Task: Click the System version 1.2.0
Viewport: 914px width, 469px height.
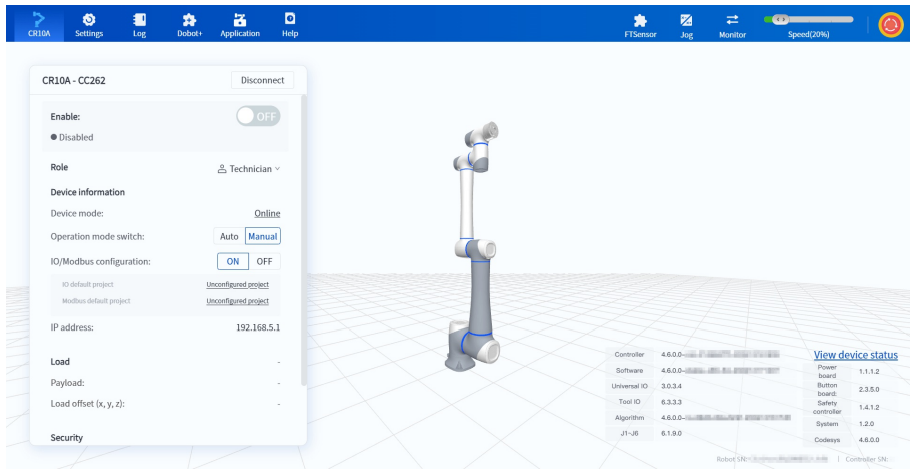Action: (867, 424)
